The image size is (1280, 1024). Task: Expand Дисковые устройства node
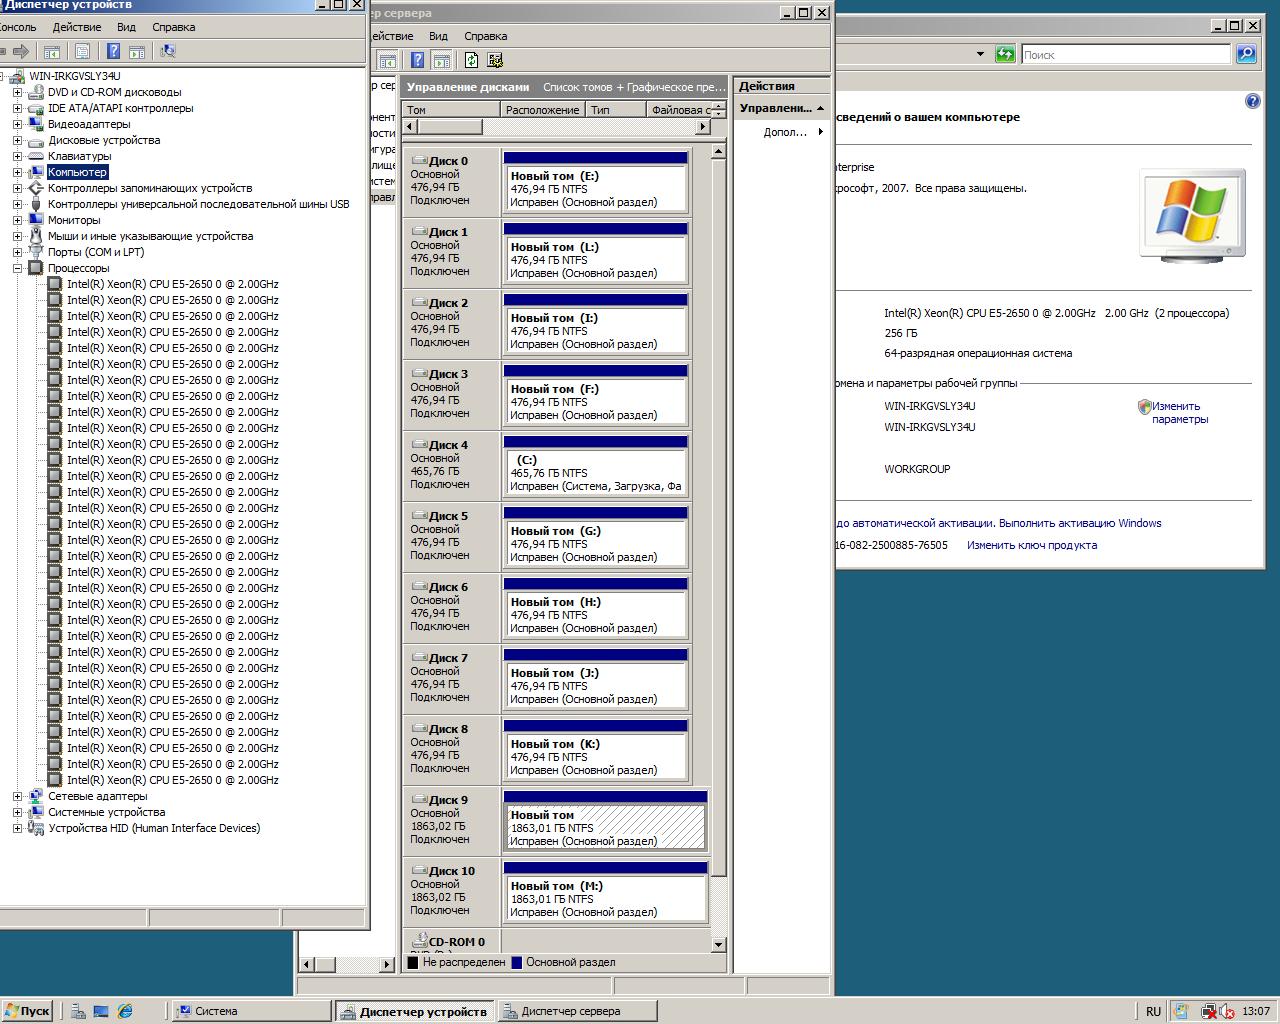click(x=17, y=140)
